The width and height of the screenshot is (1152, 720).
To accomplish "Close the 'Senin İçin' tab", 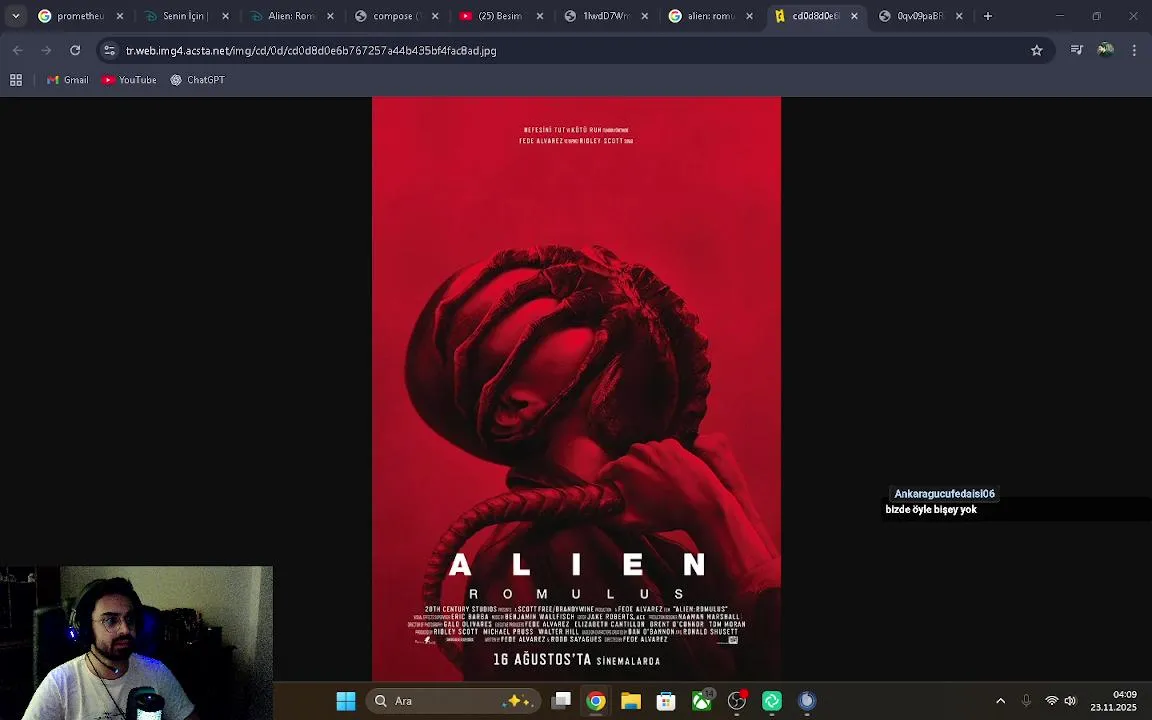I will [226, 16].
